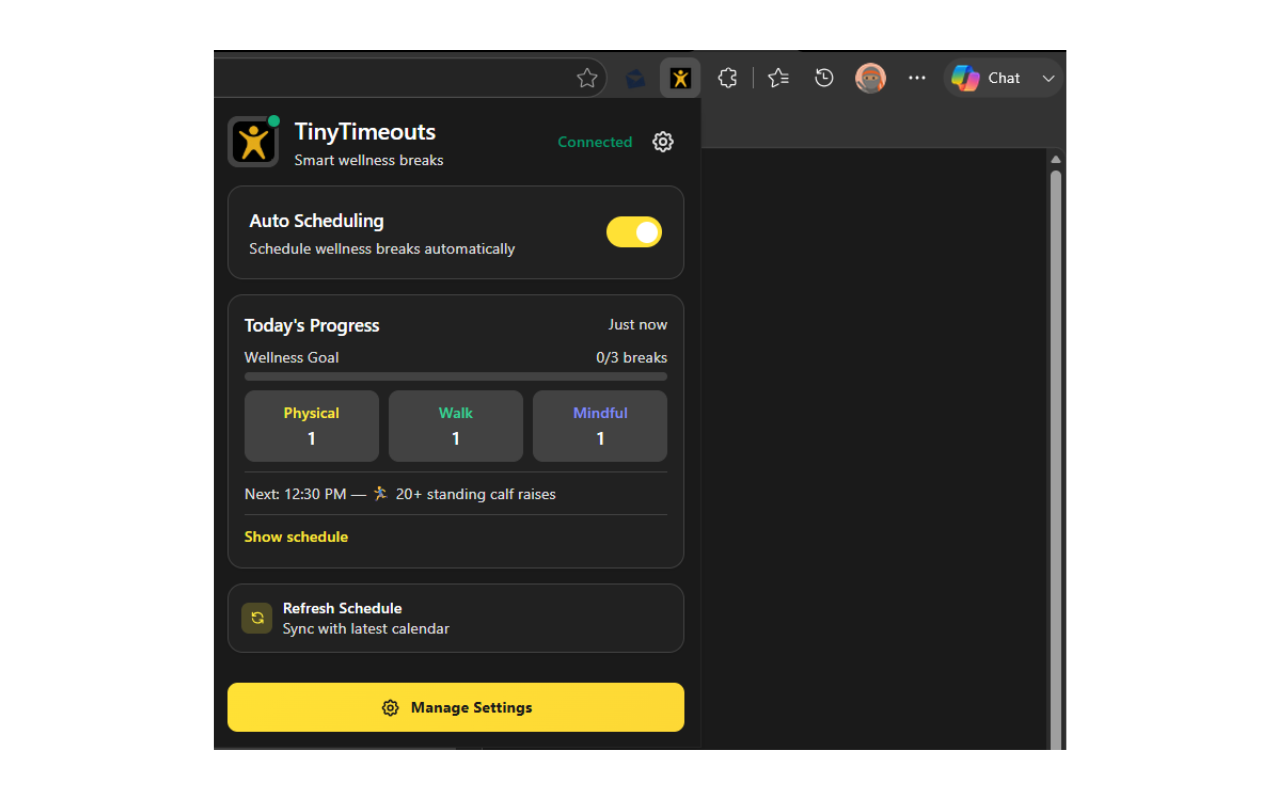Open the browser Extensions puzzle icon
1280x800 pixels.
pos(727,78)
